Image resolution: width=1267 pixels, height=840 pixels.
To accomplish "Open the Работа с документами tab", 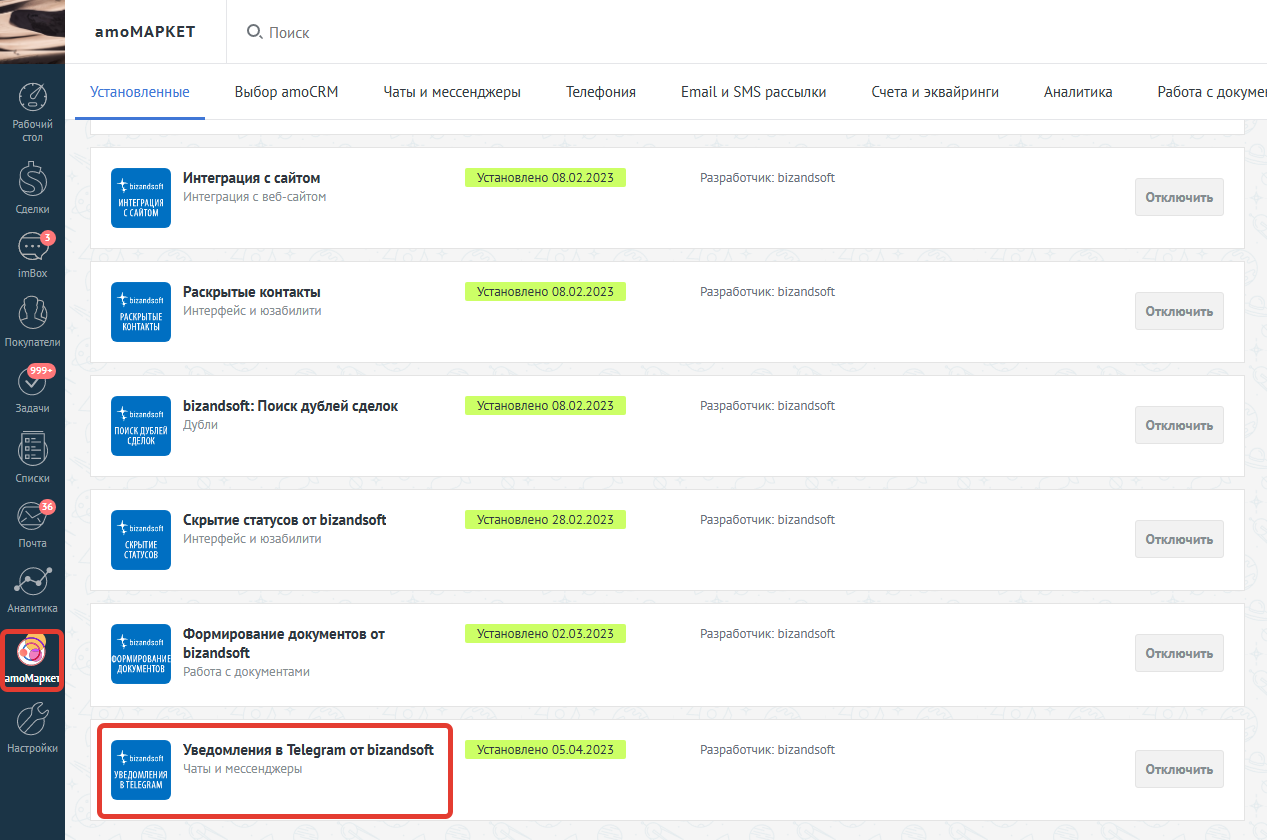I will pyautogui.click(x=1212, y=92).
